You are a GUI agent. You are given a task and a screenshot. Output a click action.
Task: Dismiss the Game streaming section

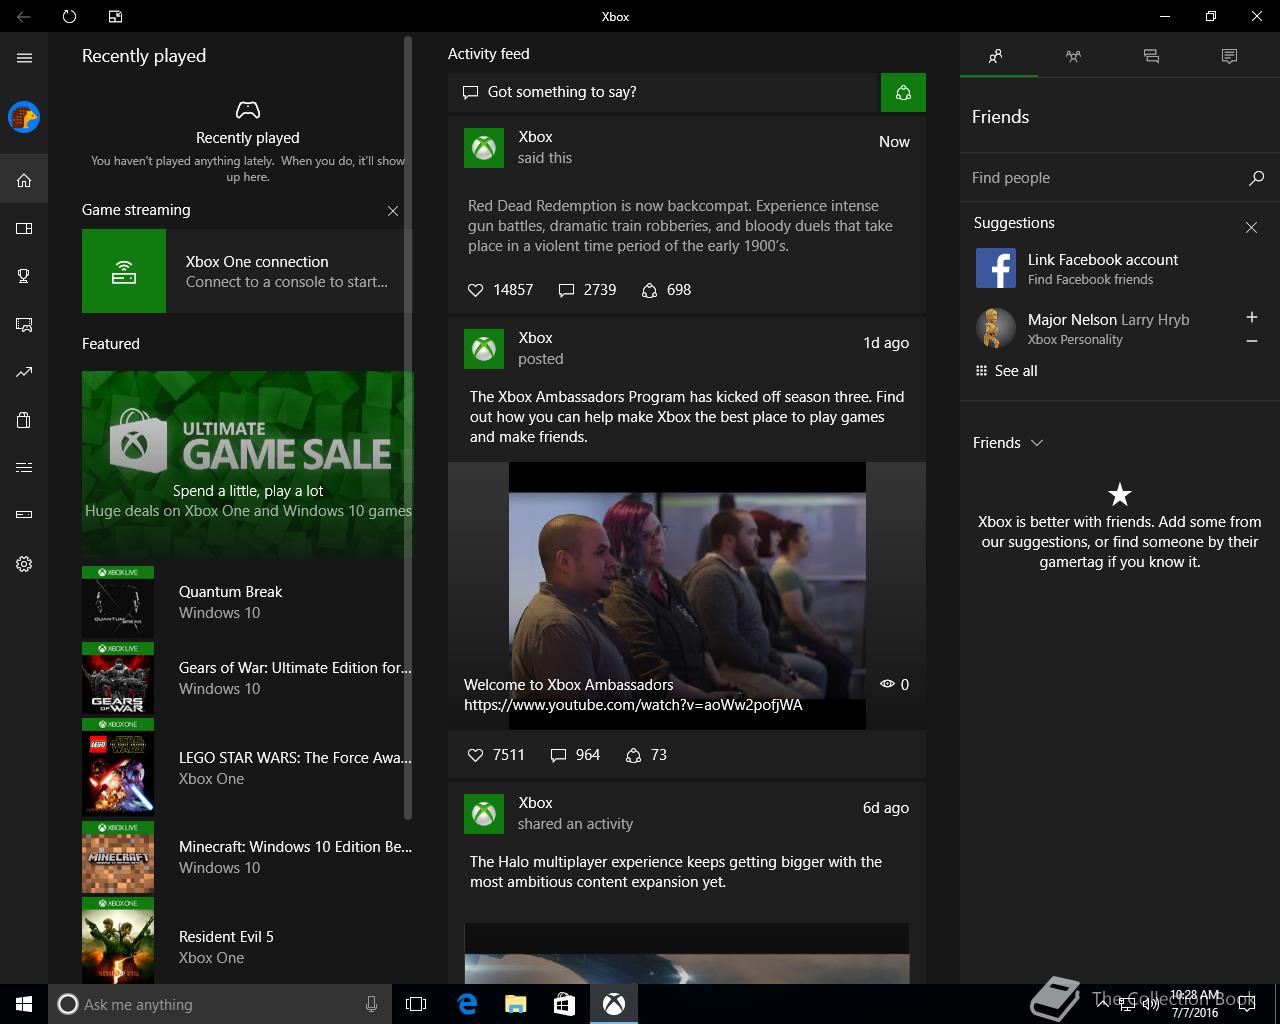(x=393, y=211)
